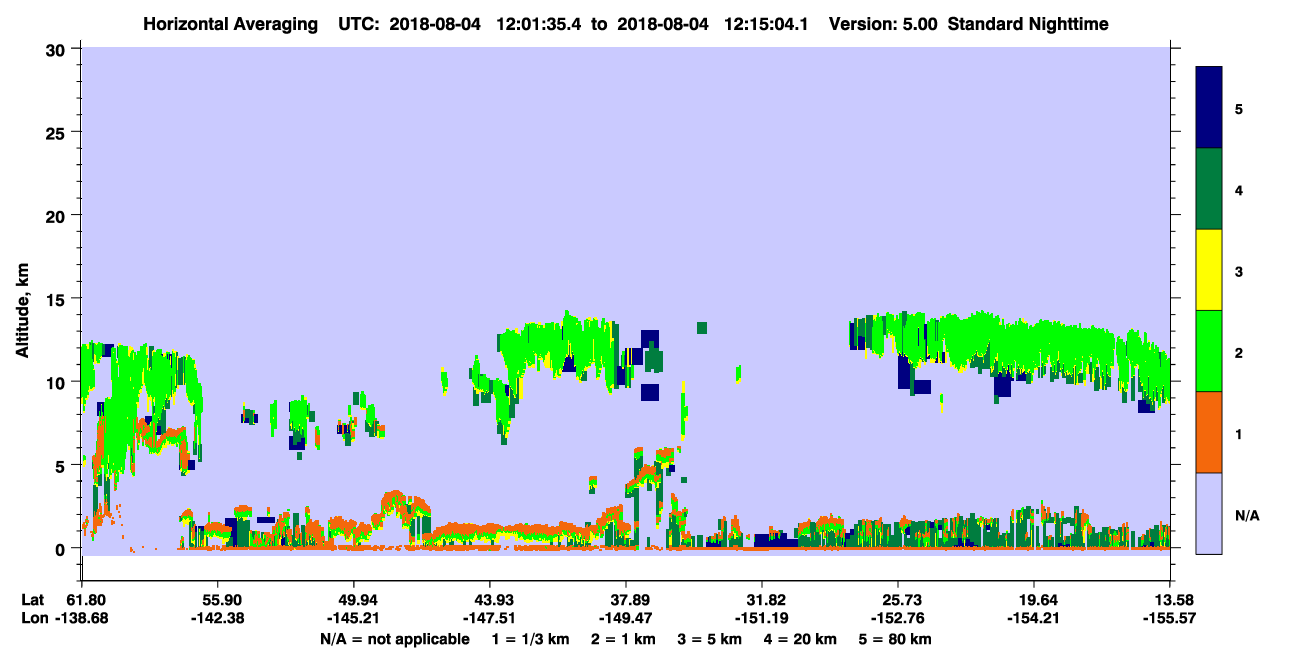Click the latitude value 49.94
Image resolution: width=1300 pixels, height=667 pixels.
(353, 600)
